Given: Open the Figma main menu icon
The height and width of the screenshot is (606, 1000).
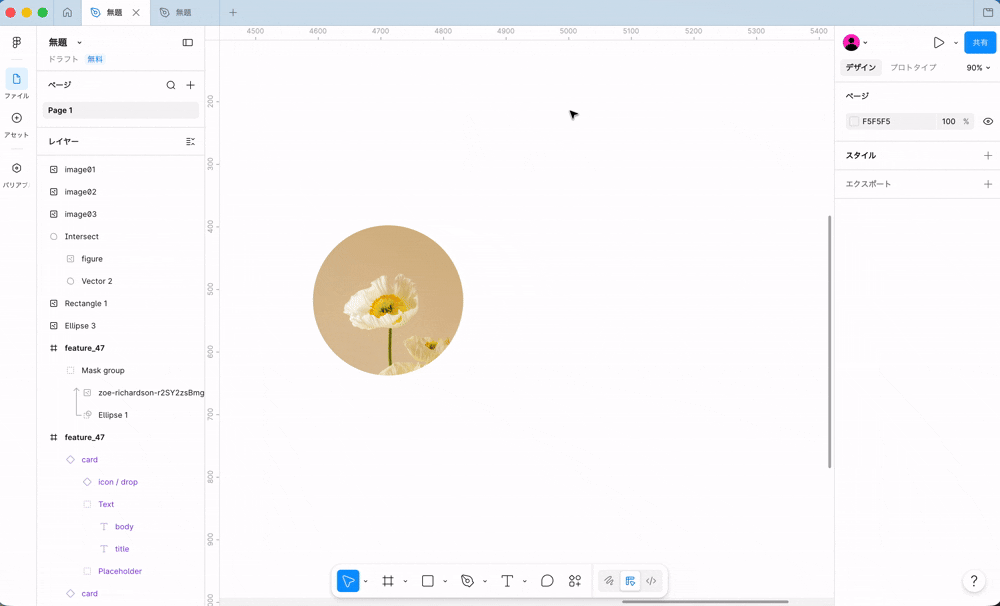Looking at the screenshot, I should (x=17, y=42).
